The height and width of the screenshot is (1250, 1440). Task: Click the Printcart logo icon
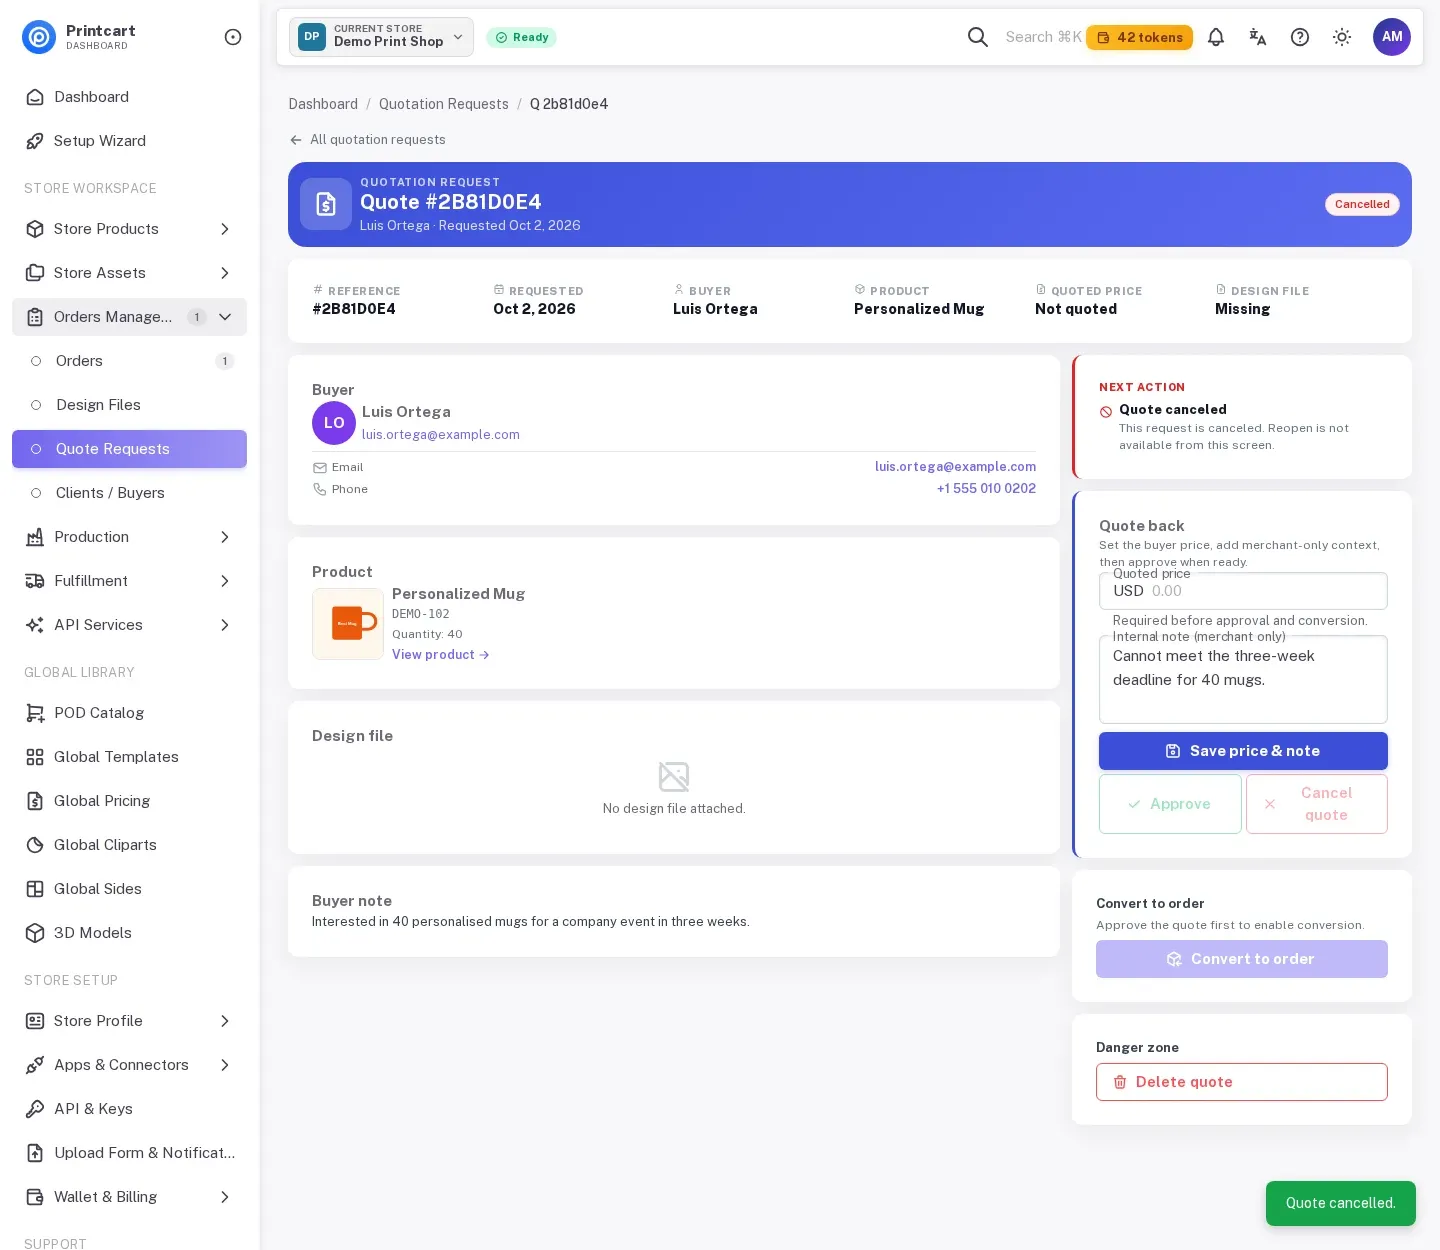(x=39, y=37)
